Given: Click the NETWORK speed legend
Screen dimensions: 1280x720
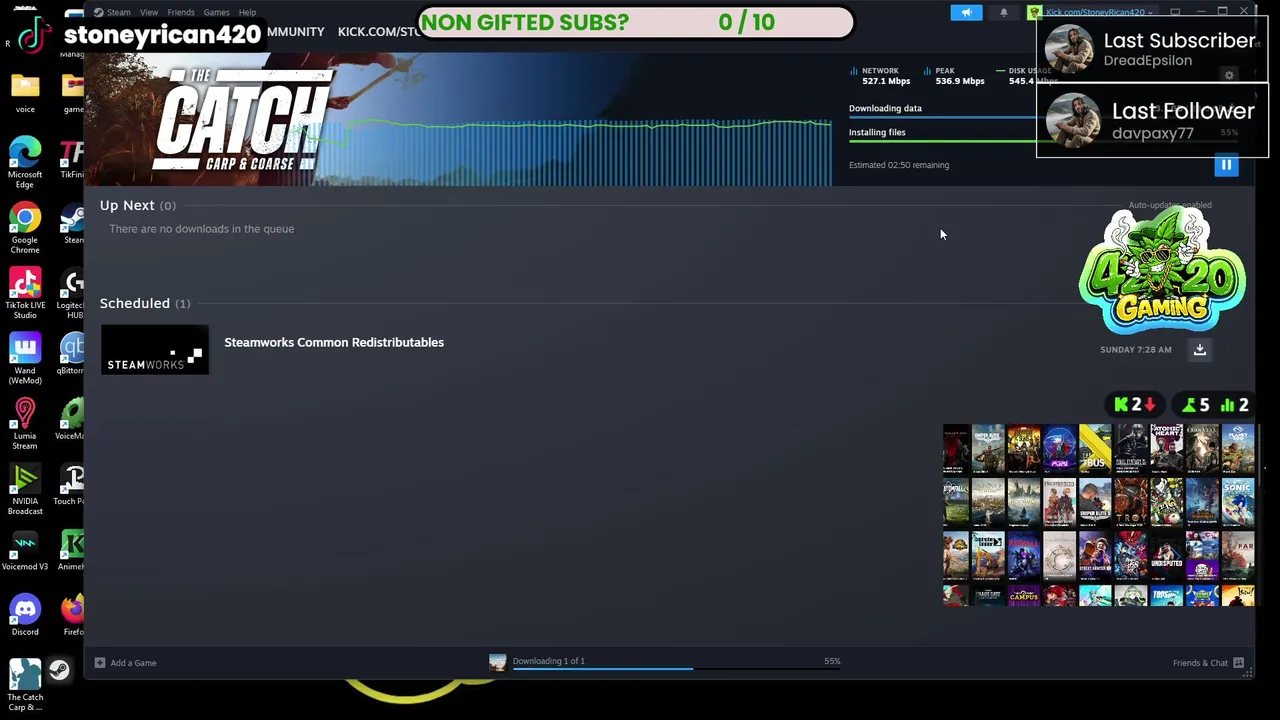Looking at the screenshot, I should click(x=880, y=76).
